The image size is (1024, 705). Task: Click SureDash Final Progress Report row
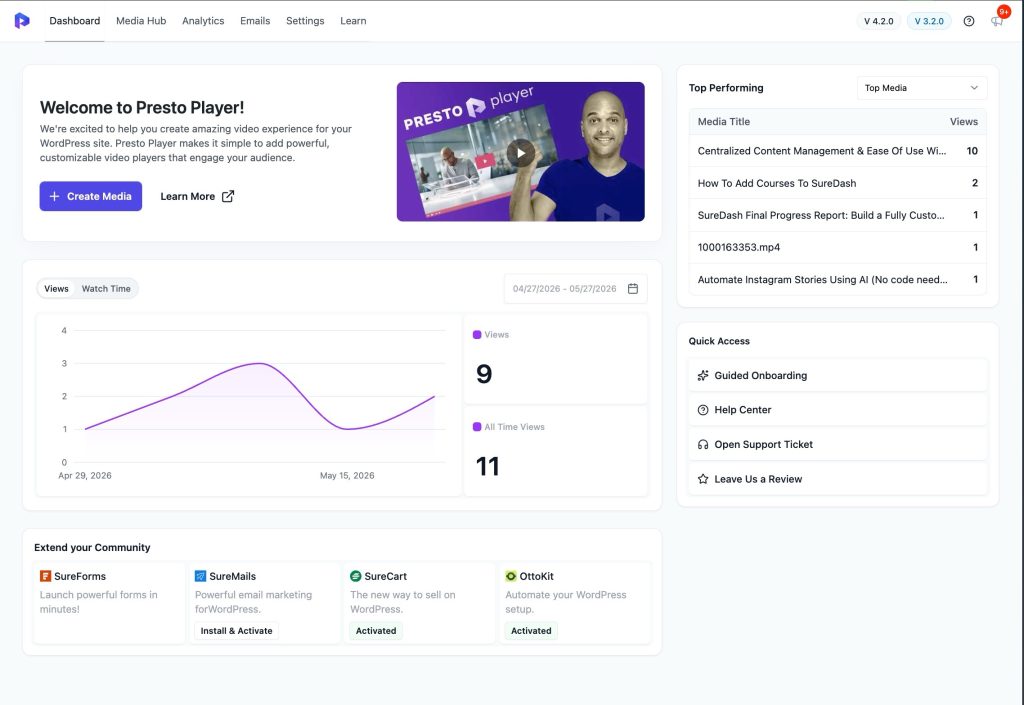click(x=838, y=215)
